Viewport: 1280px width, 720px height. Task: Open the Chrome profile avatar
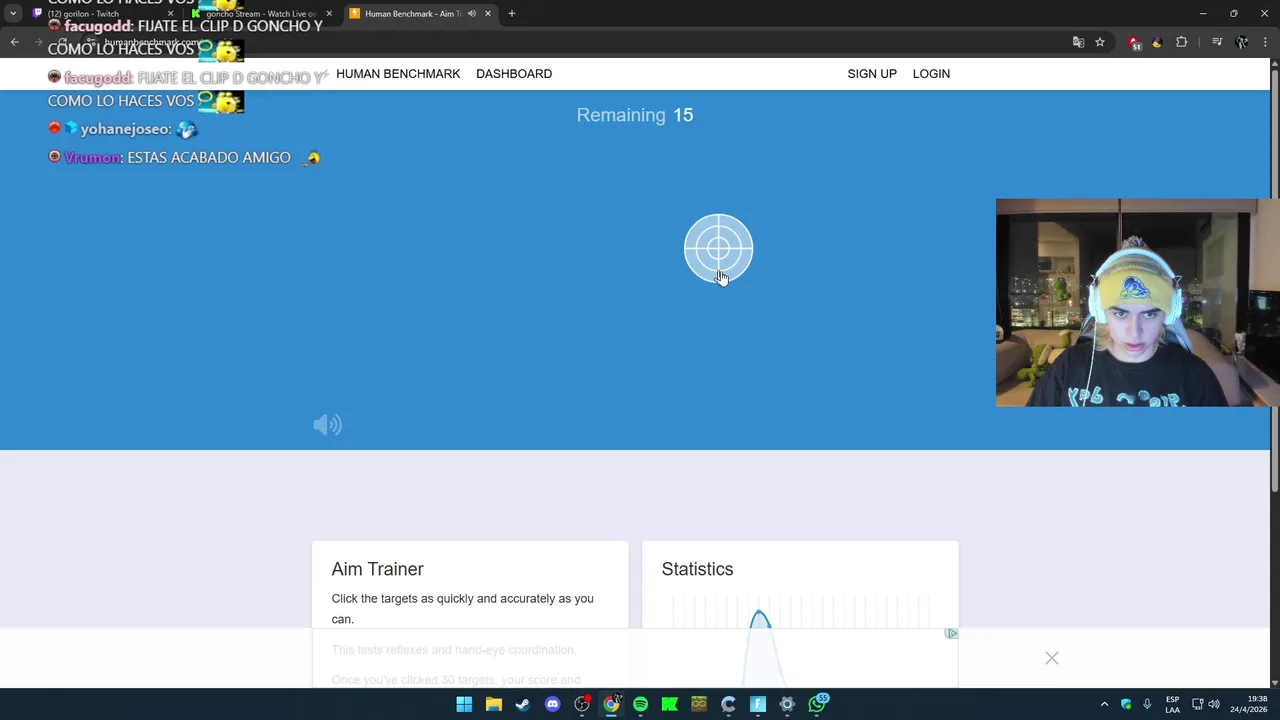pos(1242,42)
